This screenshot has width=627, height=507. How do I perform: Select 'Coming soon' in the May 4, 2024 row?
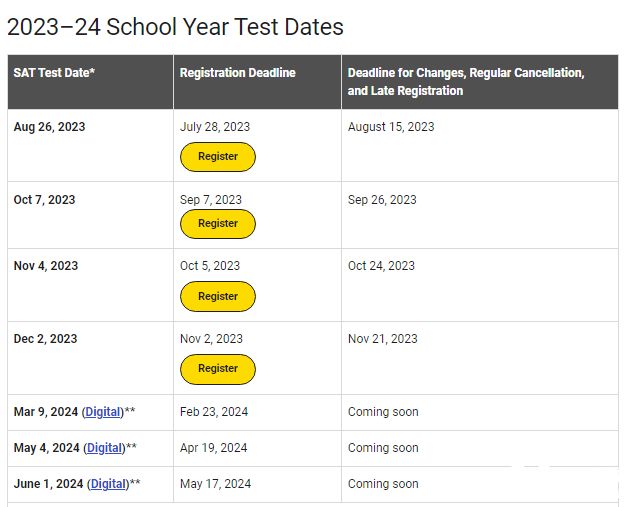point(383,448)
